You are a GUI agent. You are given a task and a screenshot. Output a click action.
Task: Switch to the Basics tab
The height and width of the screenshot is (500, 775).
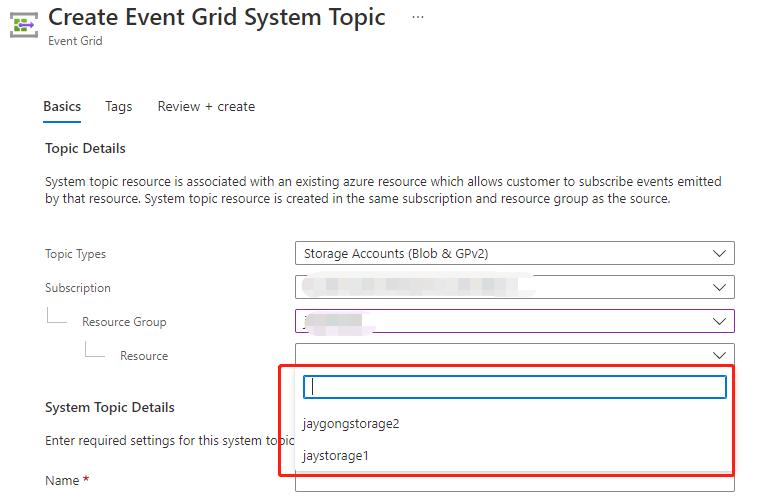(x=62, y=106)
